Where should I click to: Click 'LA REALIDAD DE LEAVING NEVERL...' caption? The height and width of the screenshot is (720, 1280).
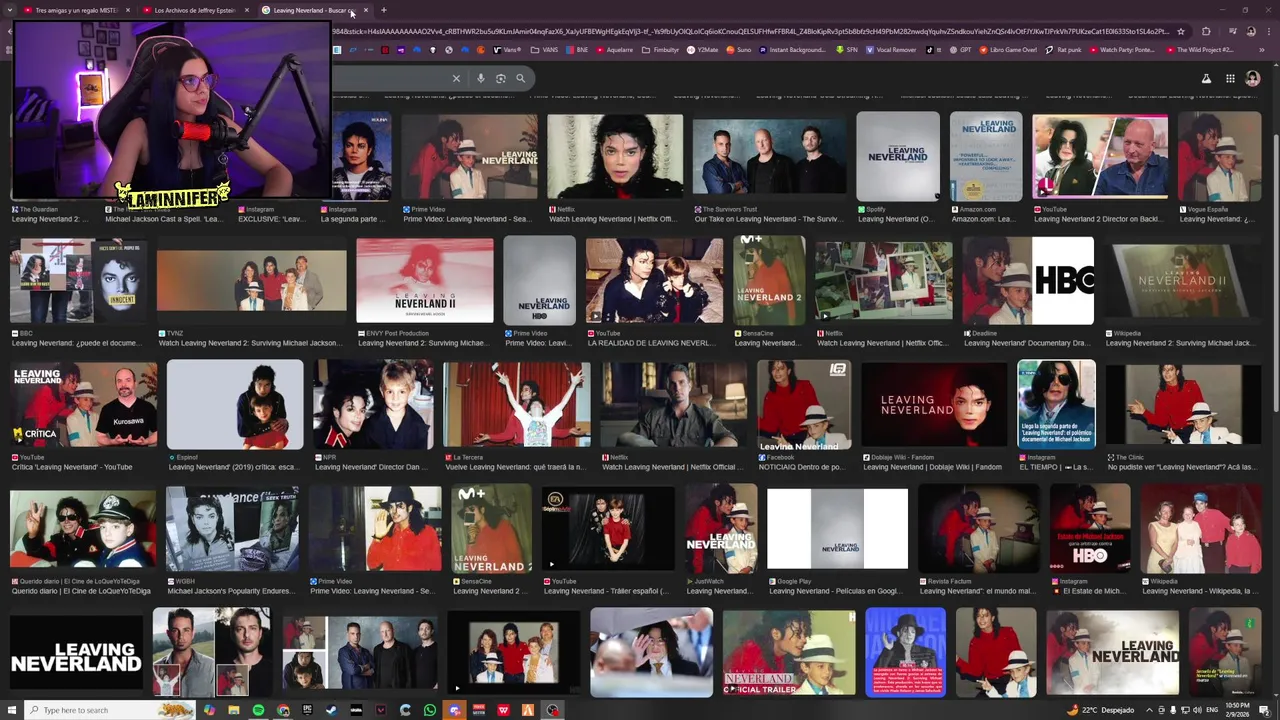651,343
